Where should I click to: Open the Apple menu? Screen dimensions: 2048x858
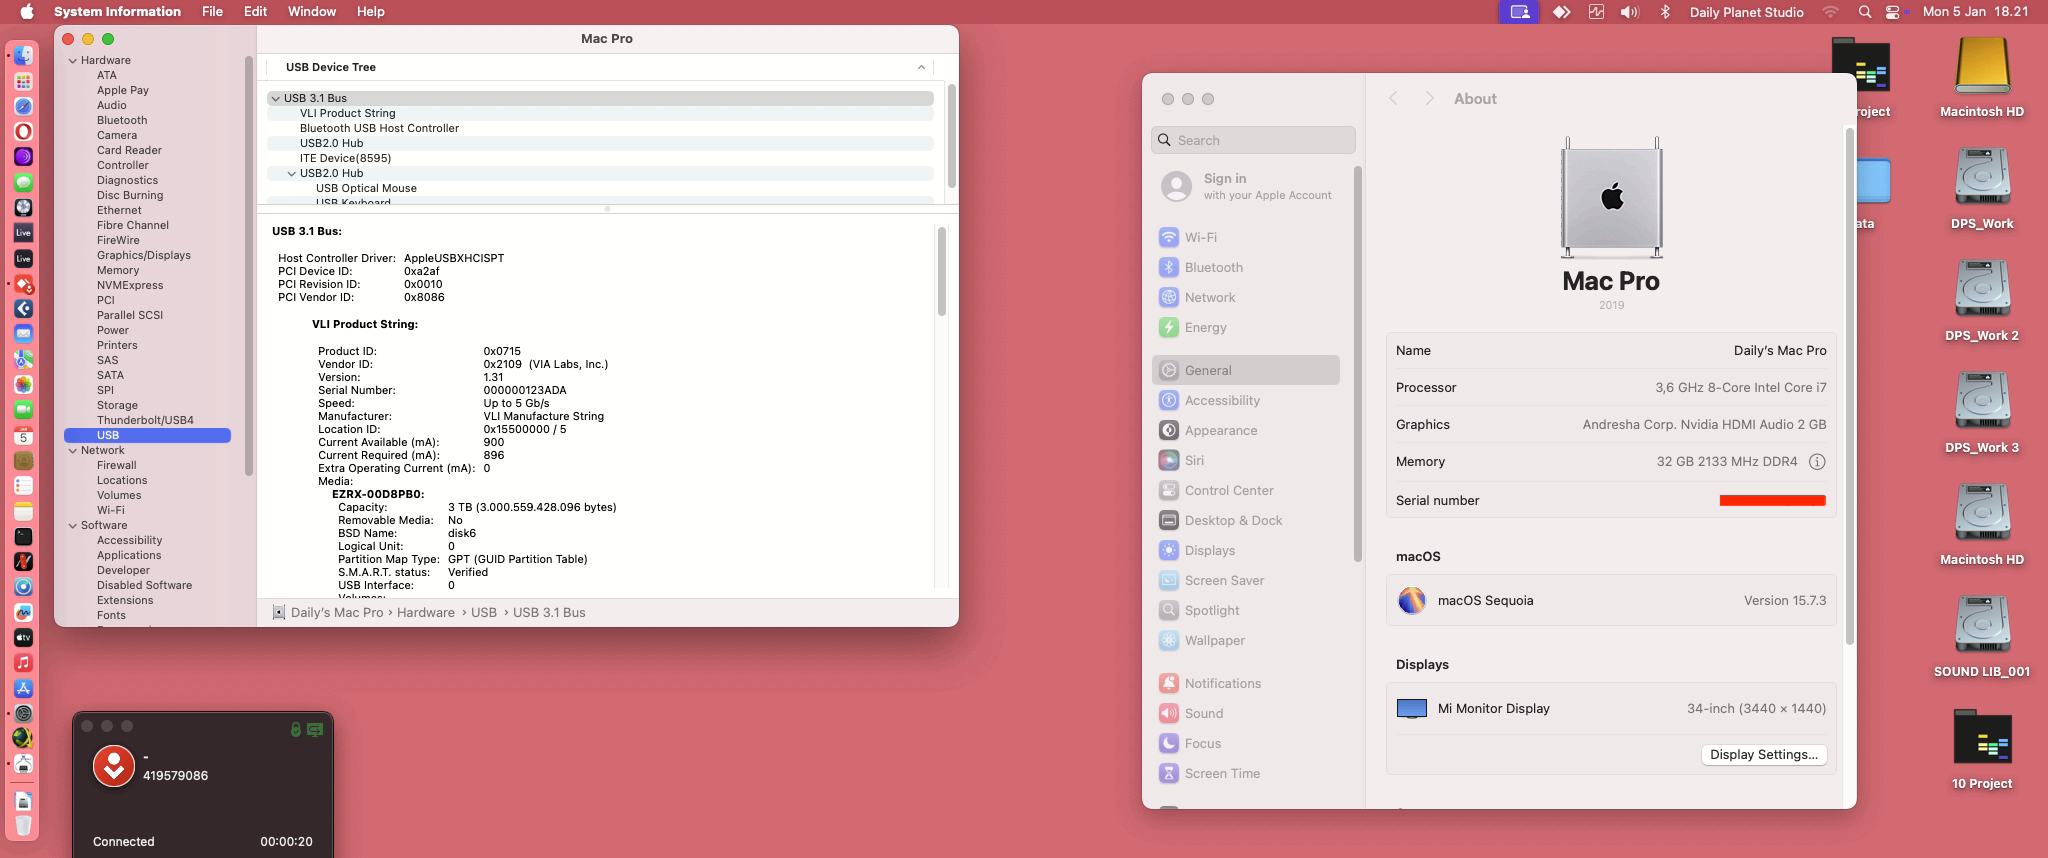[27, 12]
